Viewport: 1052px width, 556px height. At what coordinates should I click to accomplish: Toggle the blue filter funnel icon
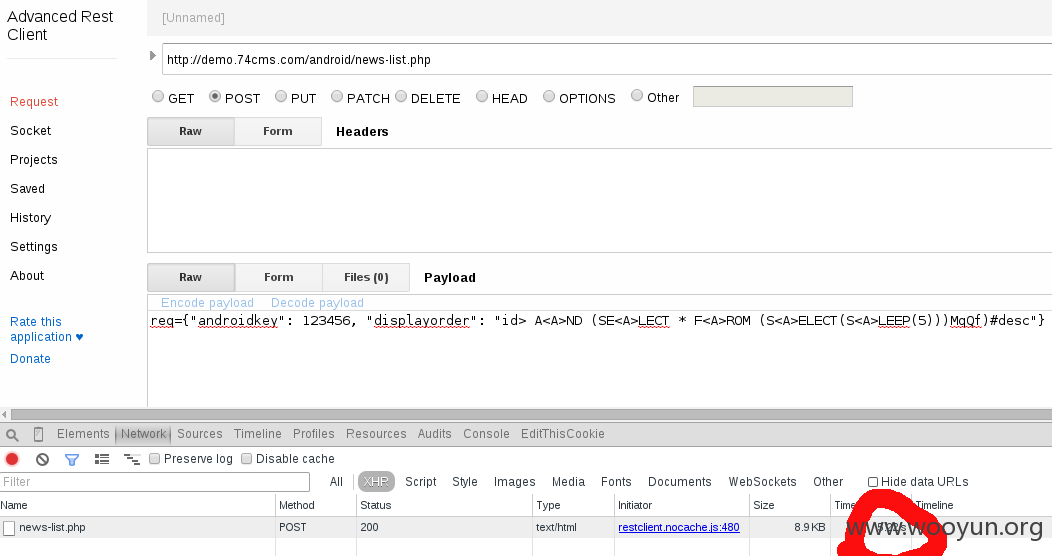(x=72, y=459)
